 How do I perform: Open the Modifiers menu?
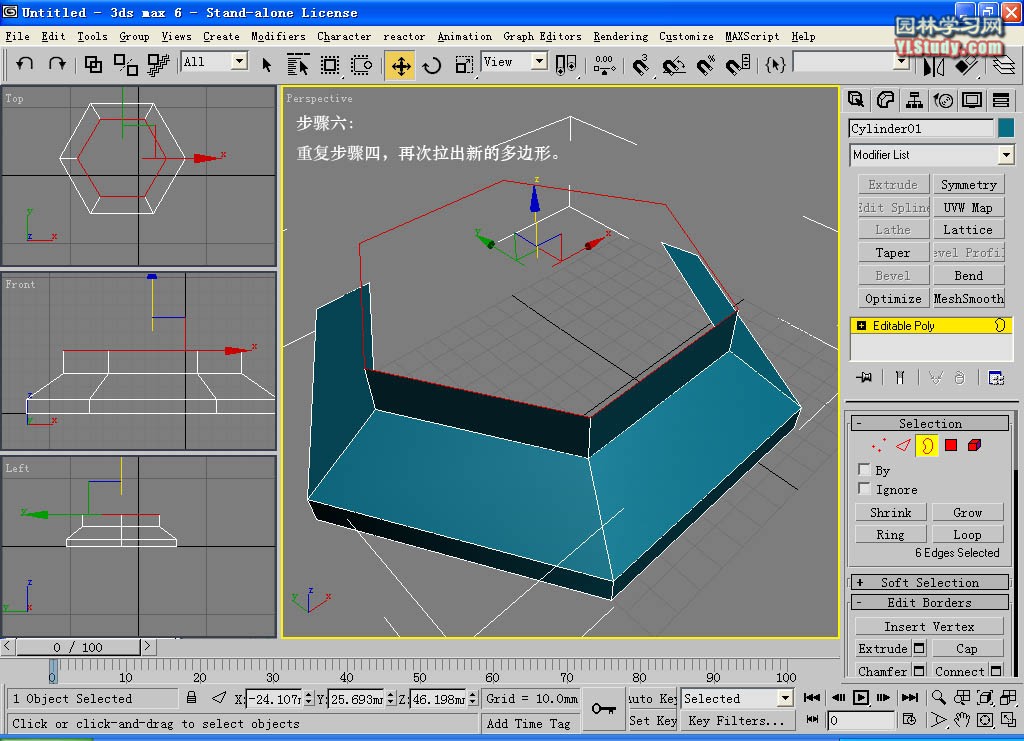click(x=278, y=37)
